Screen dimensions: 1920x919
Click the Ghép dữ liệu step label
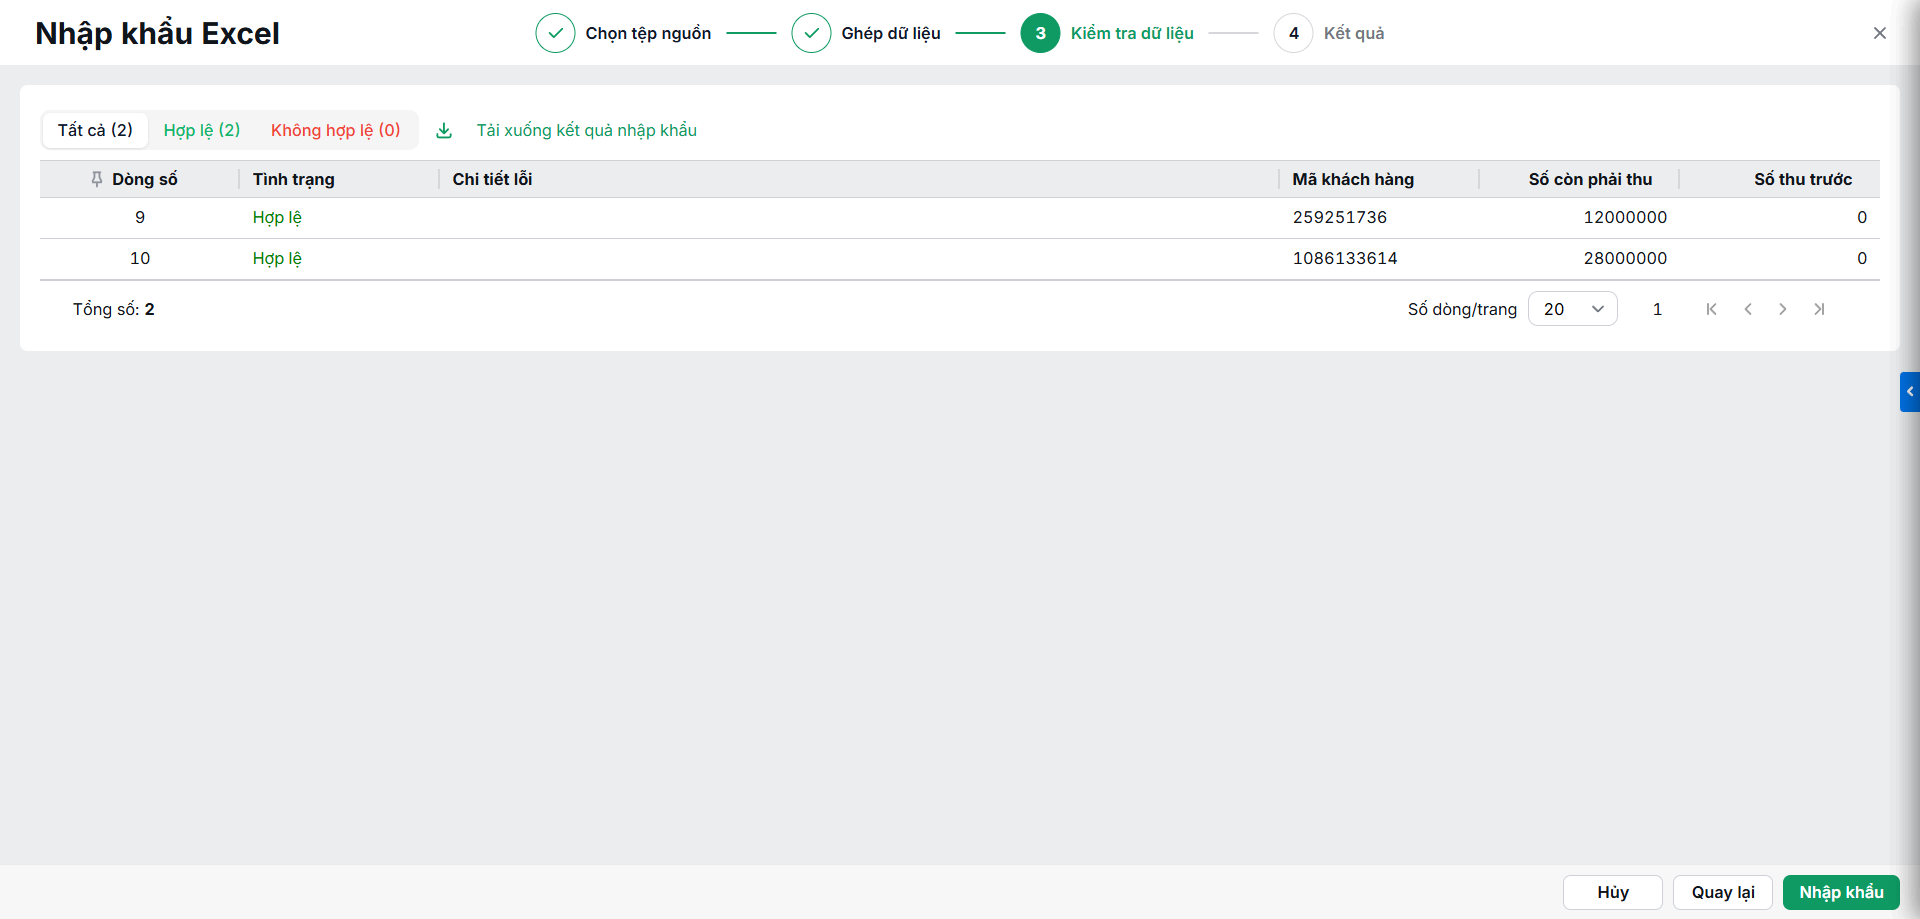point(890,33)
